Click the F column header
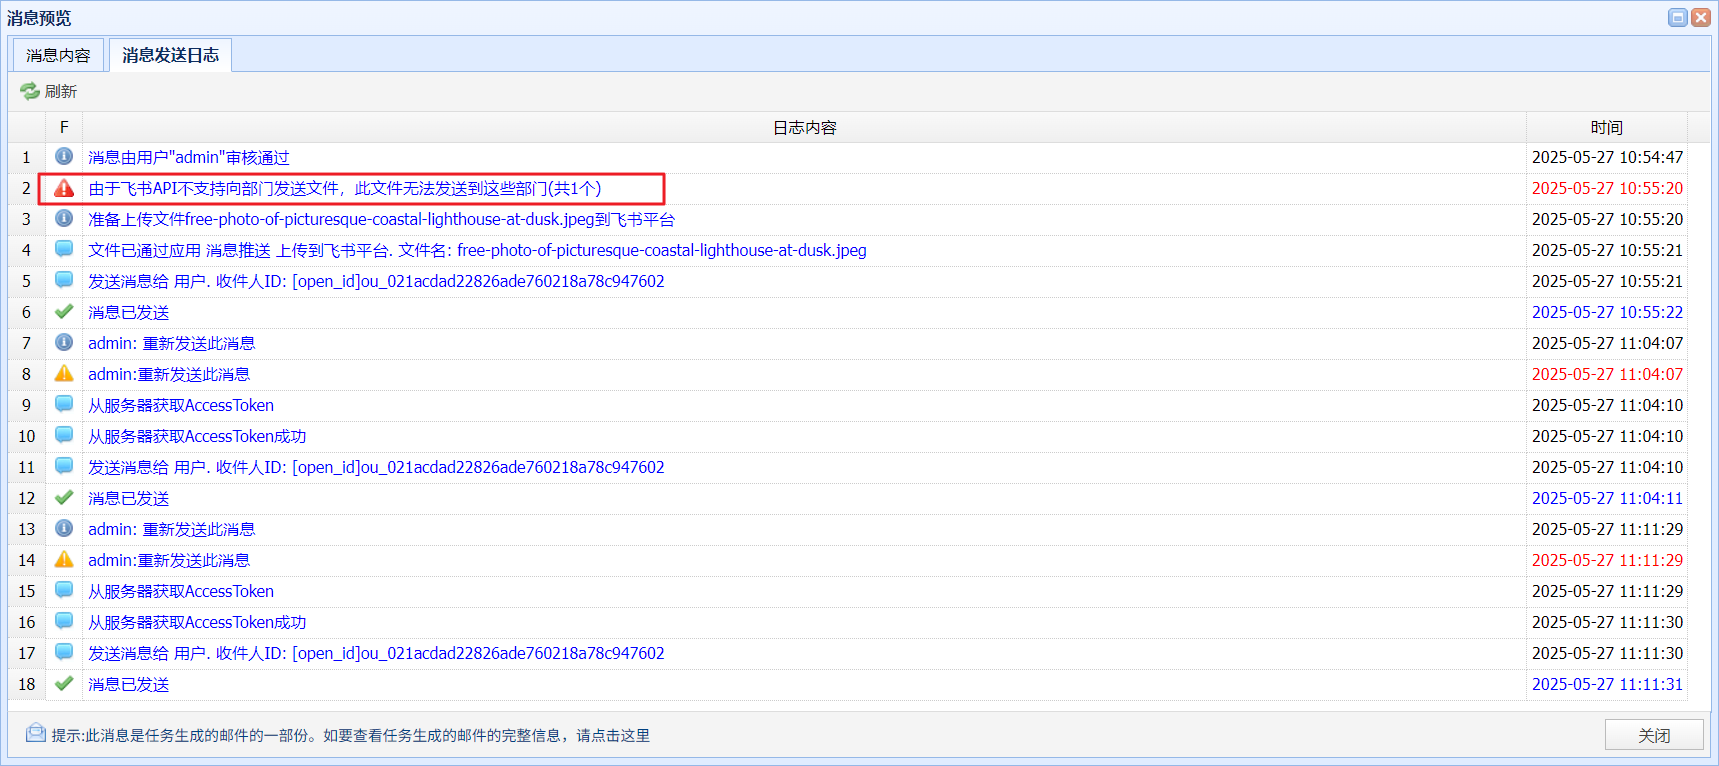Screen dimensions: 1719x766 64,127
